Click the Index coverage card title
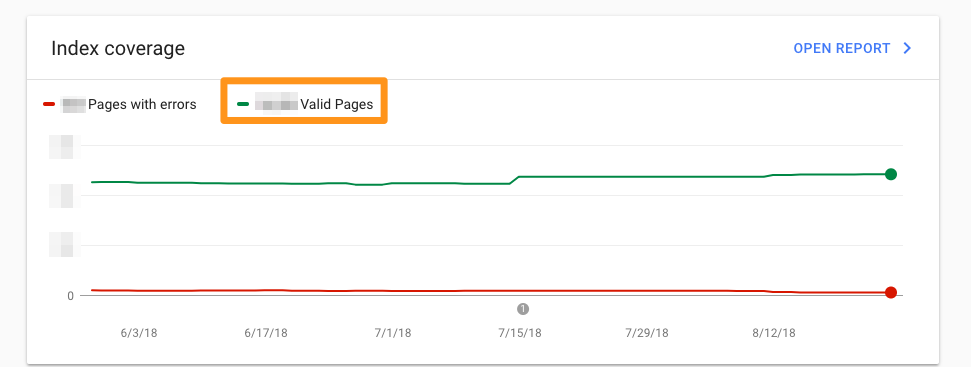 point(118,48)
